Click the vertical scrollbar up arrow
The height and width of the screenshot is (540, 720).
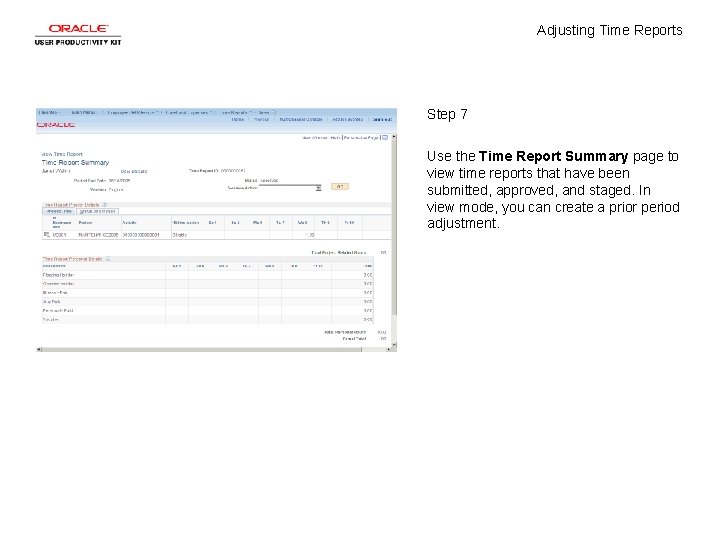point(394,137)
